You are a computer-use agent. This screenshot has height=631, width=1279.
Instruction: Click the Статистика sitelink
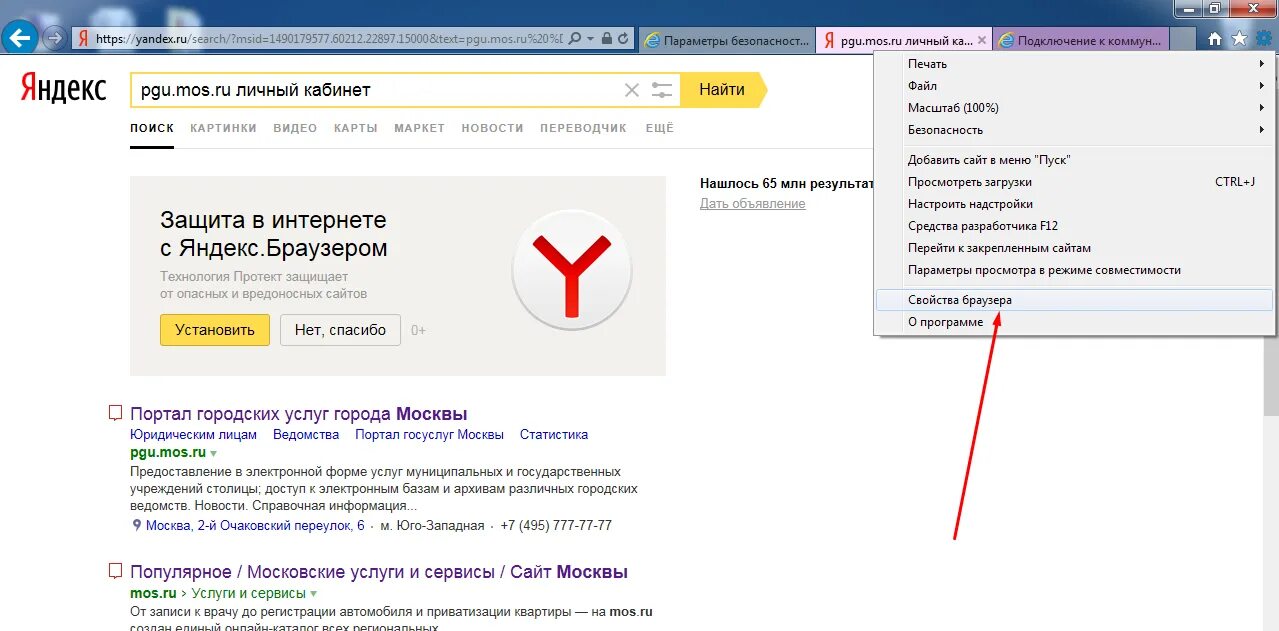(554, 435)
